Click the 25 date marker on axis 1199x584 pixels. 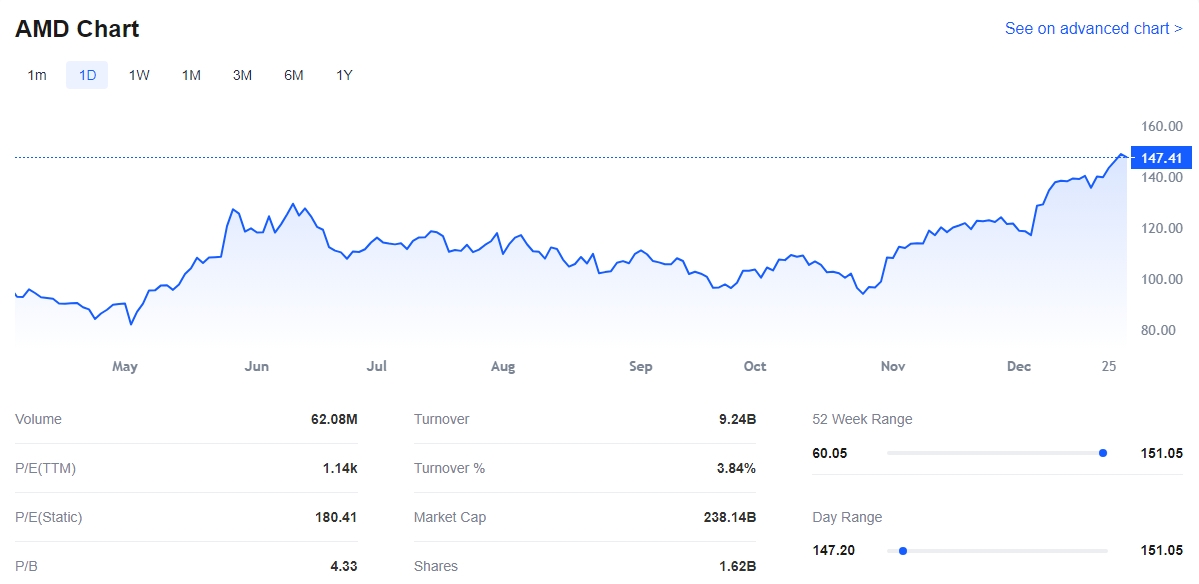tap(1109, 367)
